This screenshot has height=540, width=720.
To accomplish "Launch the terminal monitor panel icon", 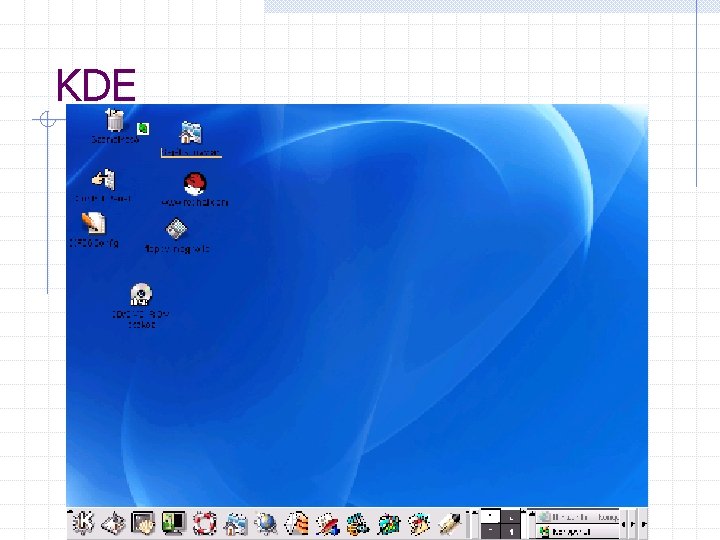I will 173,523.
